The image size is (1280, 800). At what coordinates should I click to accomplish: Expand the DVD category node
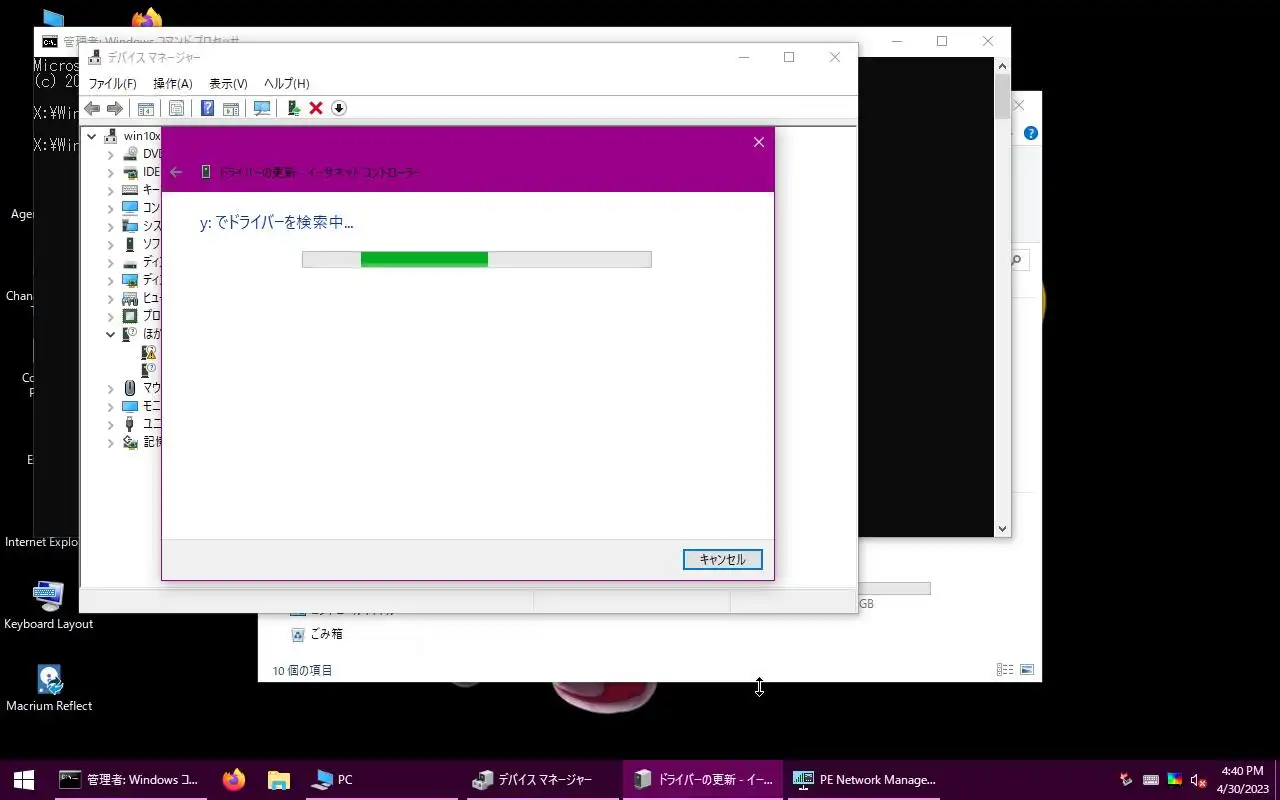tap(111, 154)
